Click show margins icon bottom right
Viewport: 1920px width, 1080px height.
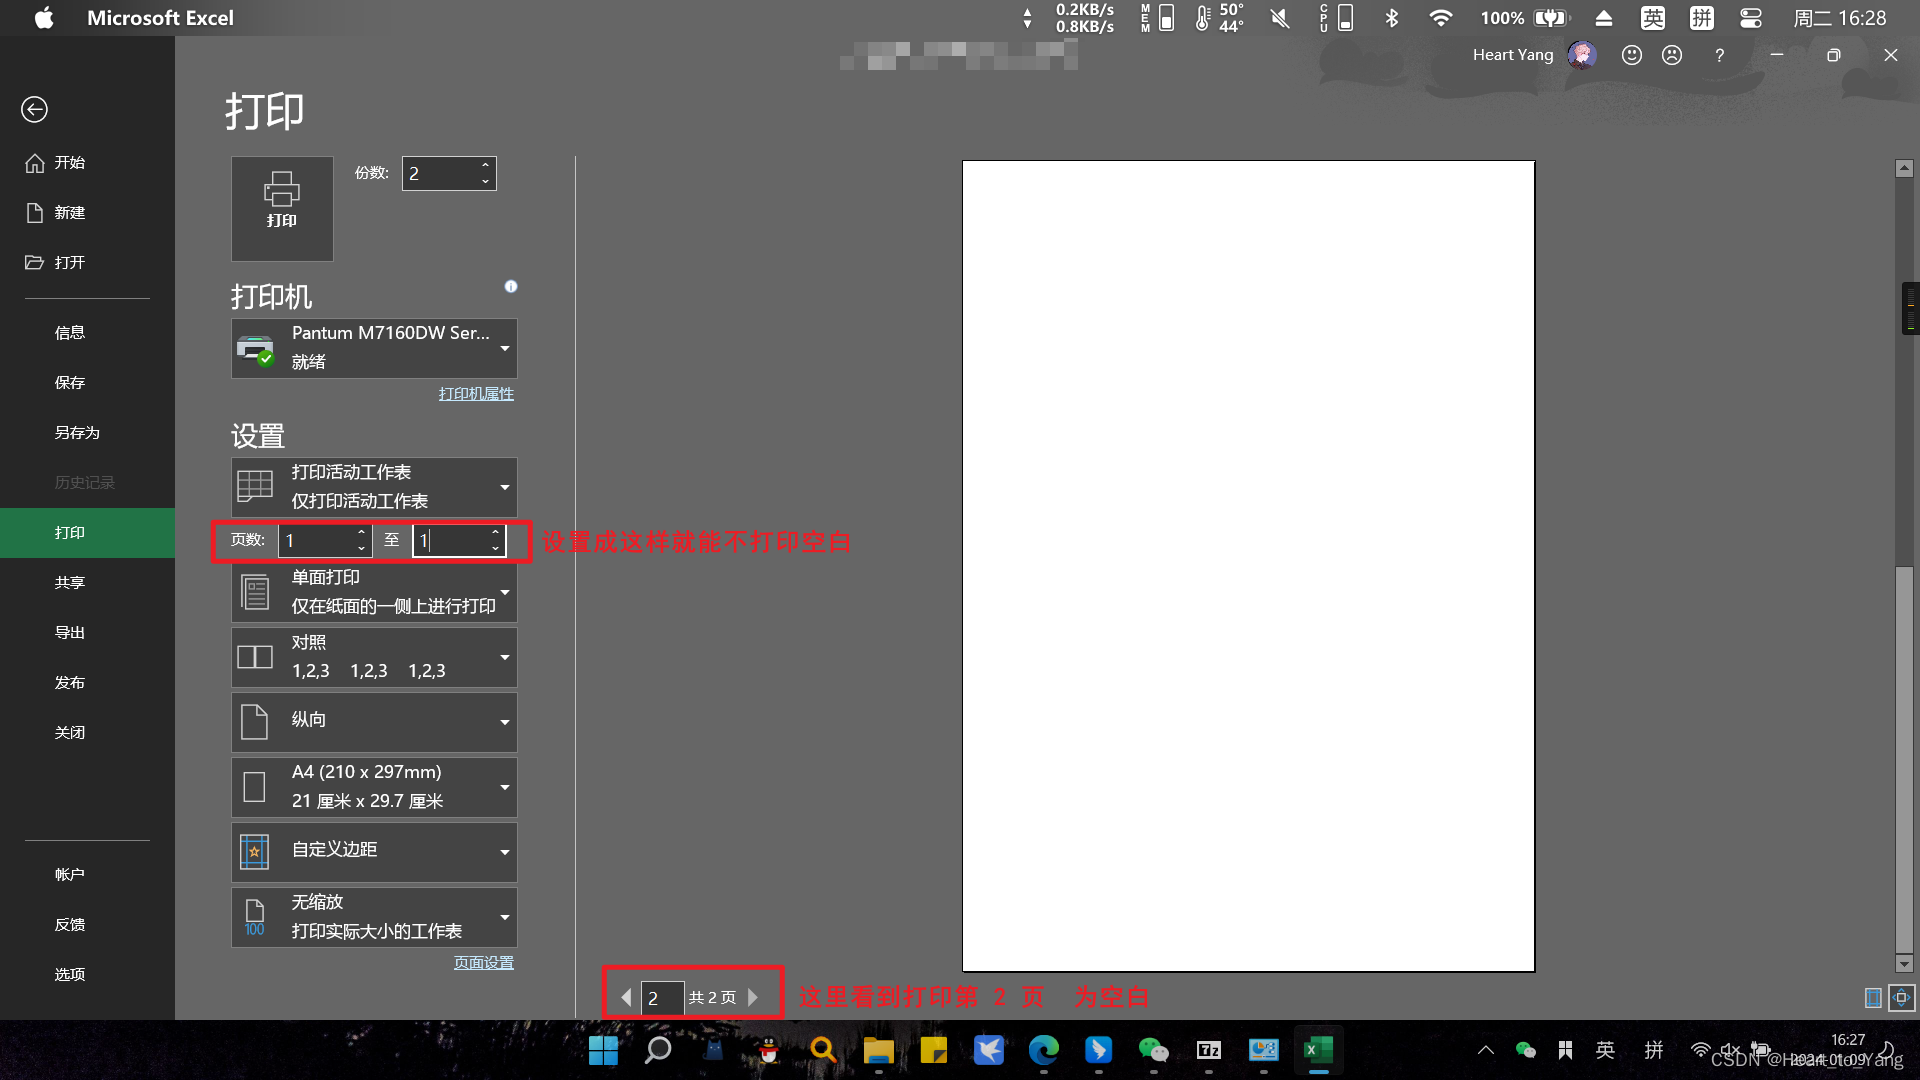tap(1873, 997)
